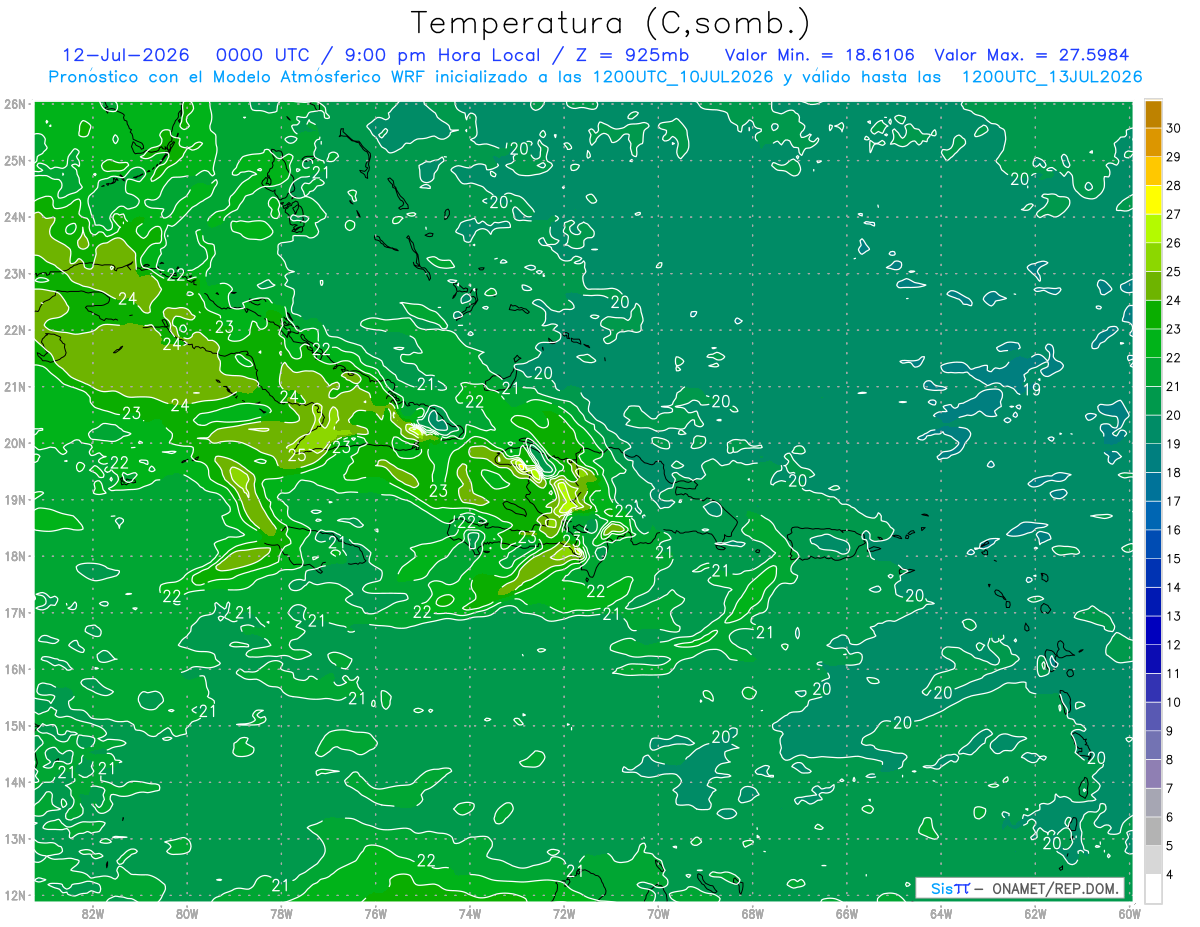Click the color scale value 13
The image size is (1200, 927).
[1174, 616]
